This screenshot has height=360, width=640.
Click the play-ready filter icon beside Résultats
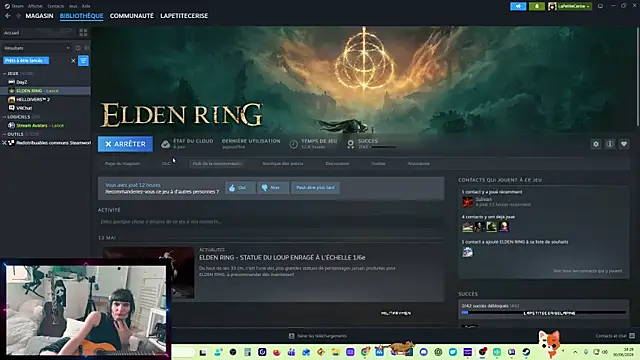(x=86, y=48)
